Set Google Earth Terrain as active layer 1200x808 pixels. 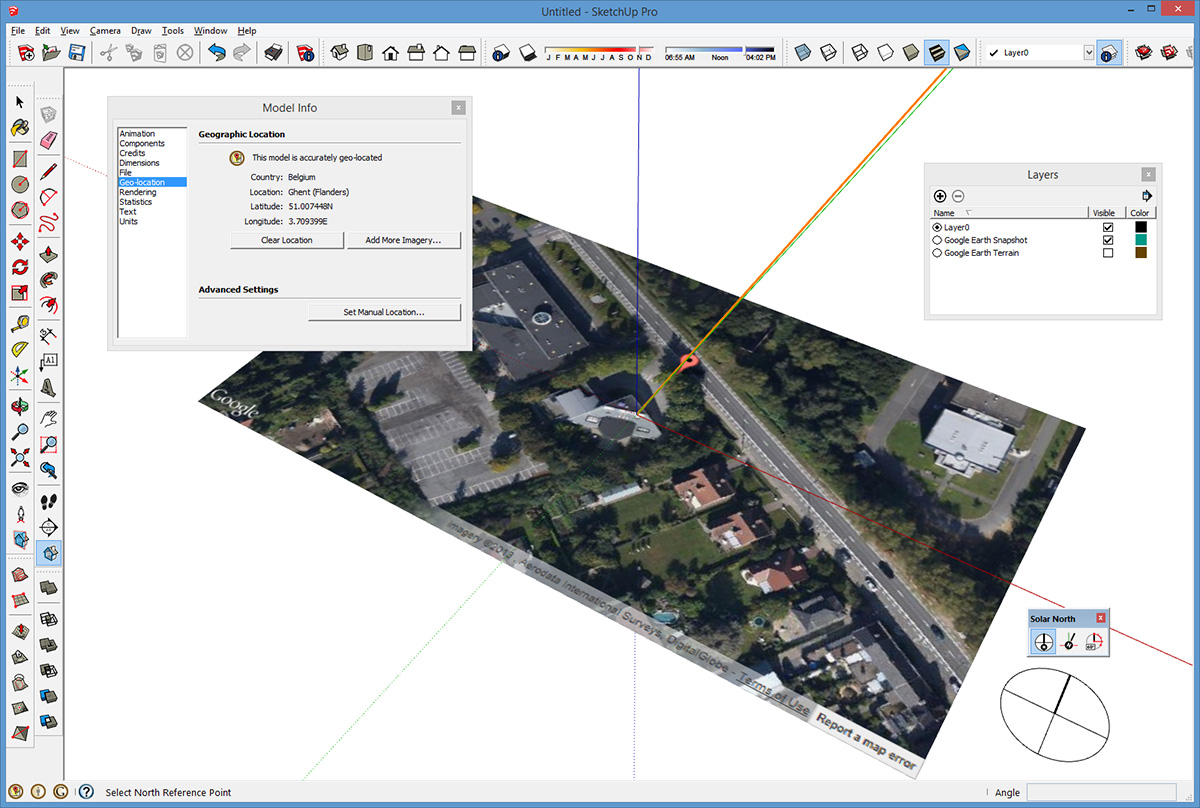[937, 253]
